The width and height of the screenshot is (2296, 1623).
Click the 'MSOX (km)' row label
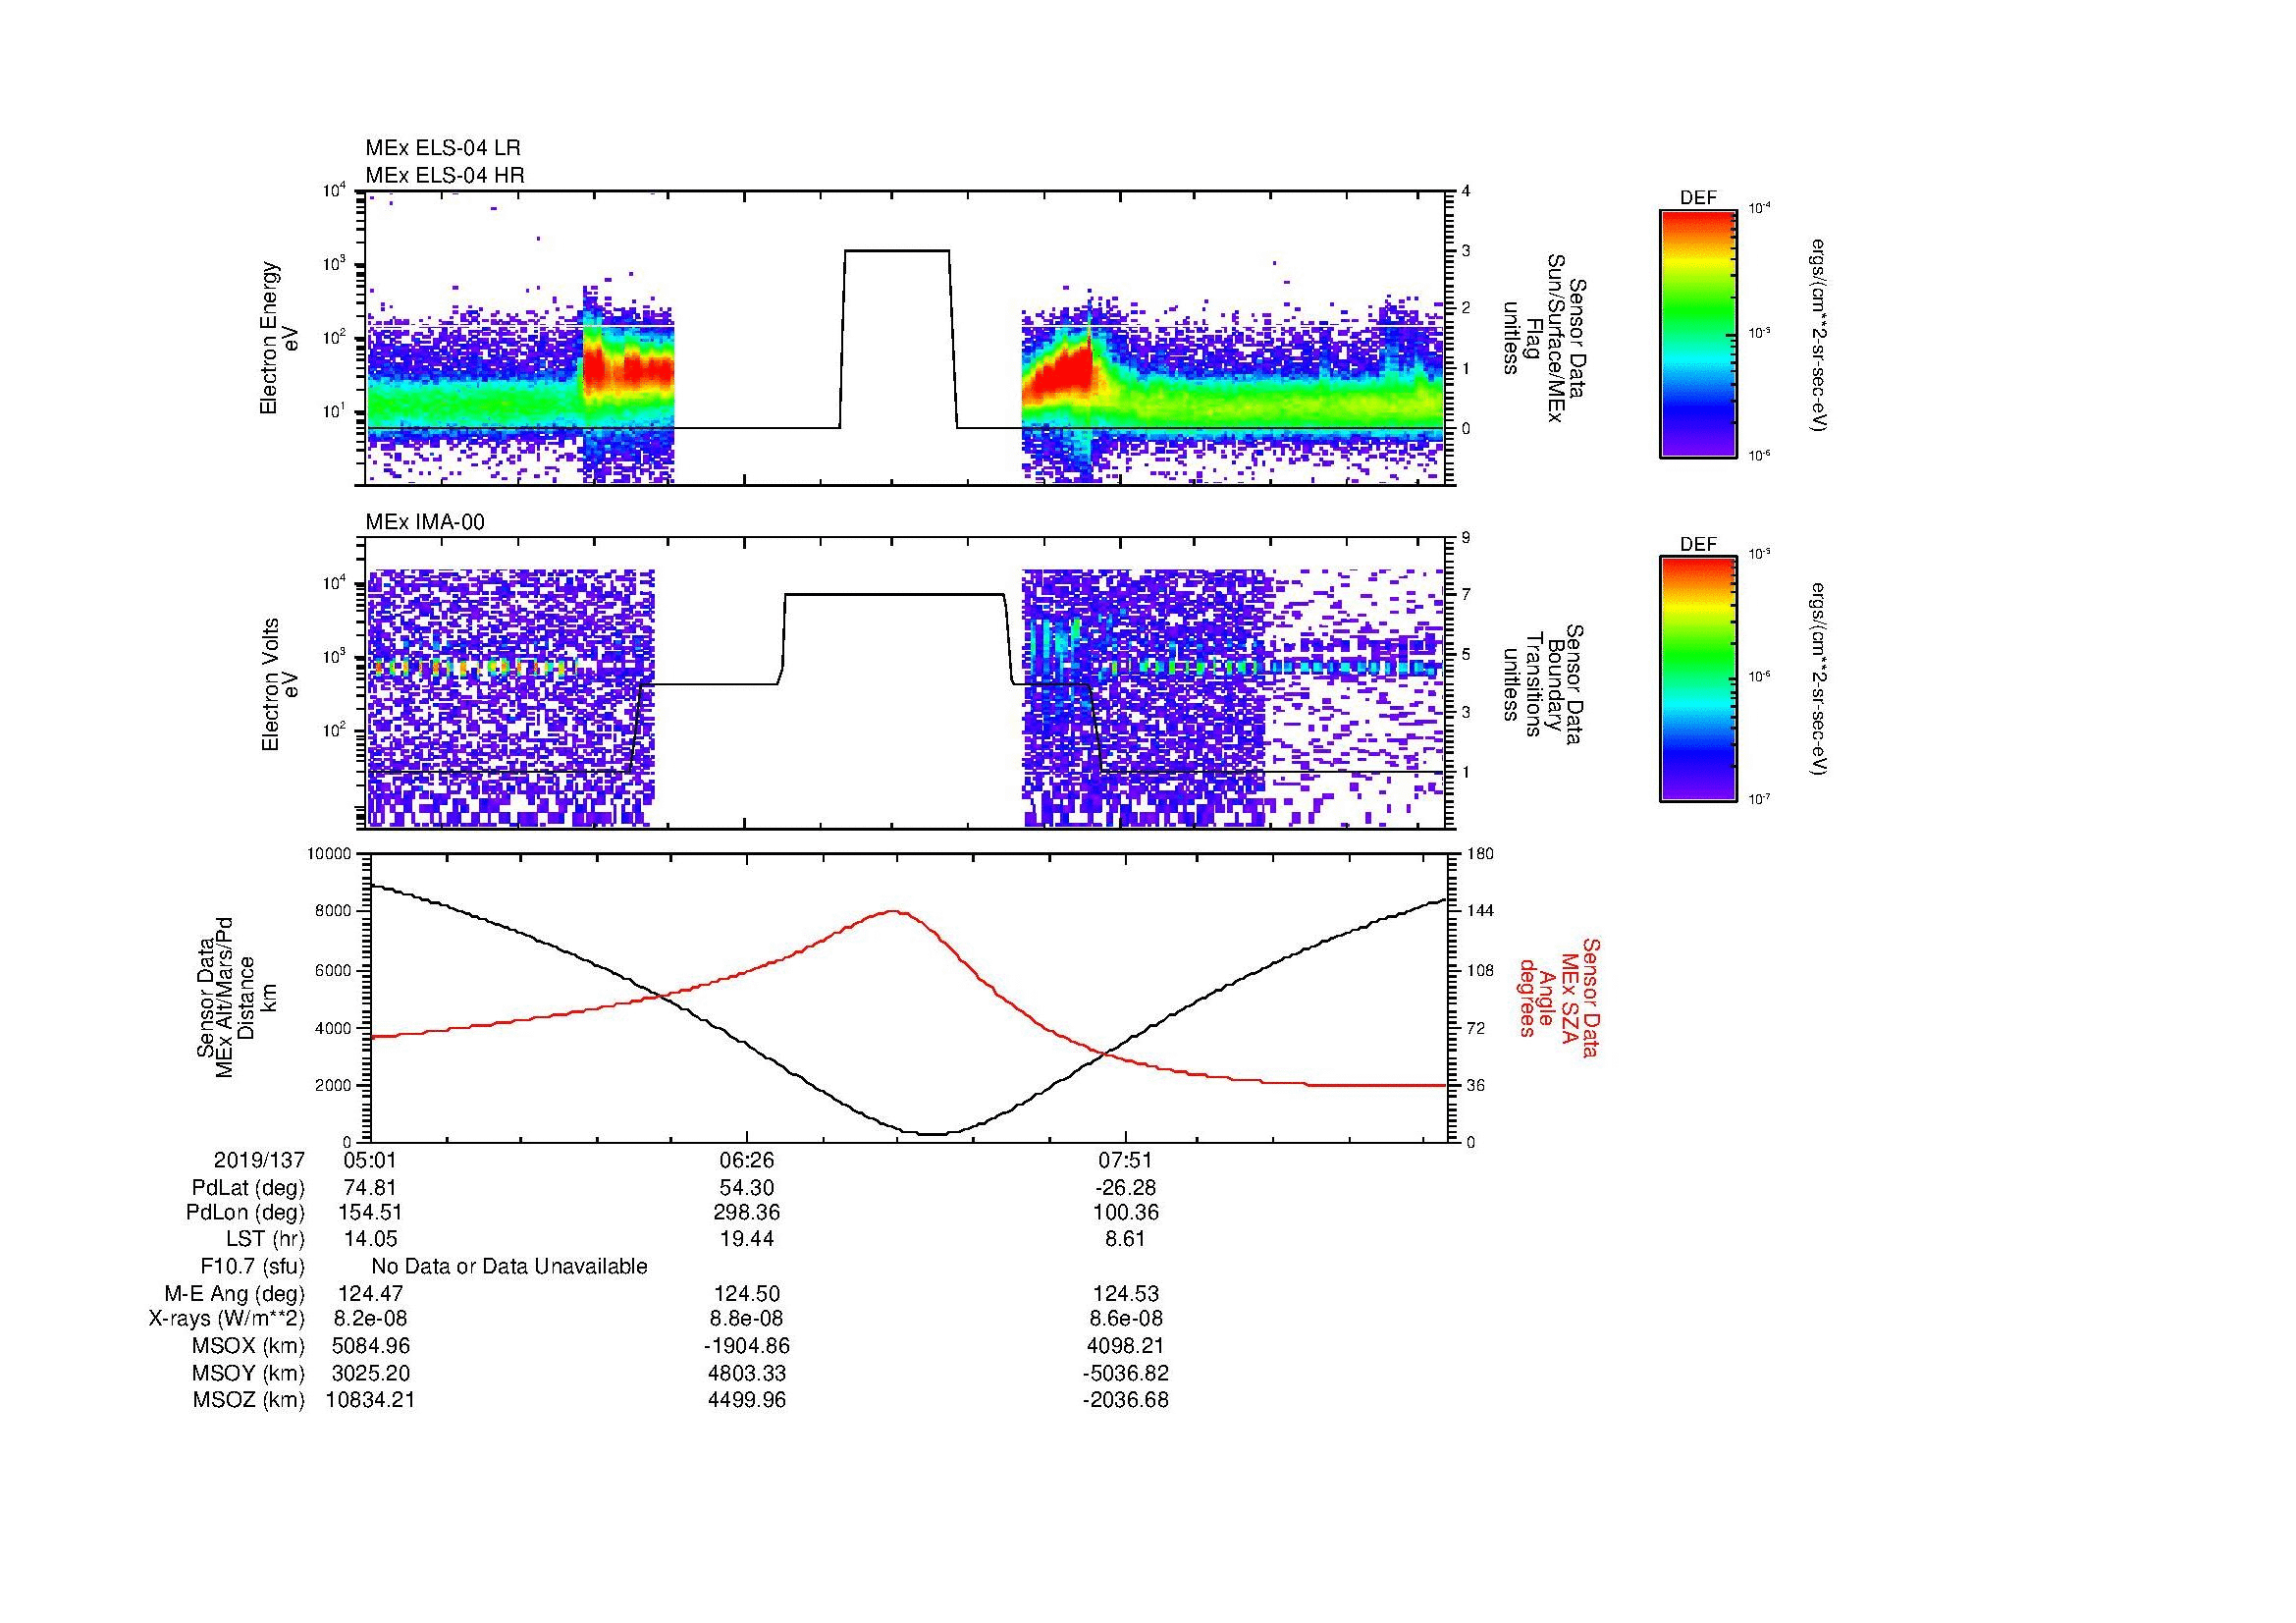248,1346
